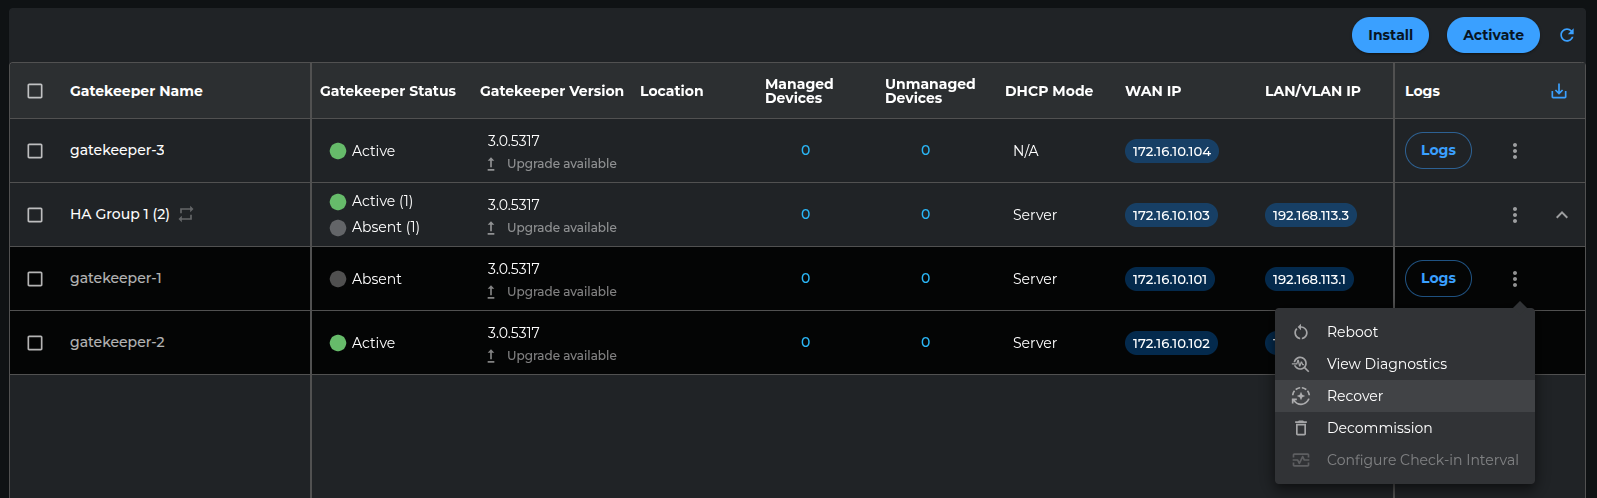Tick the HA Group 1 checkbox
1597x498 pixels.
tap(35, 215)
